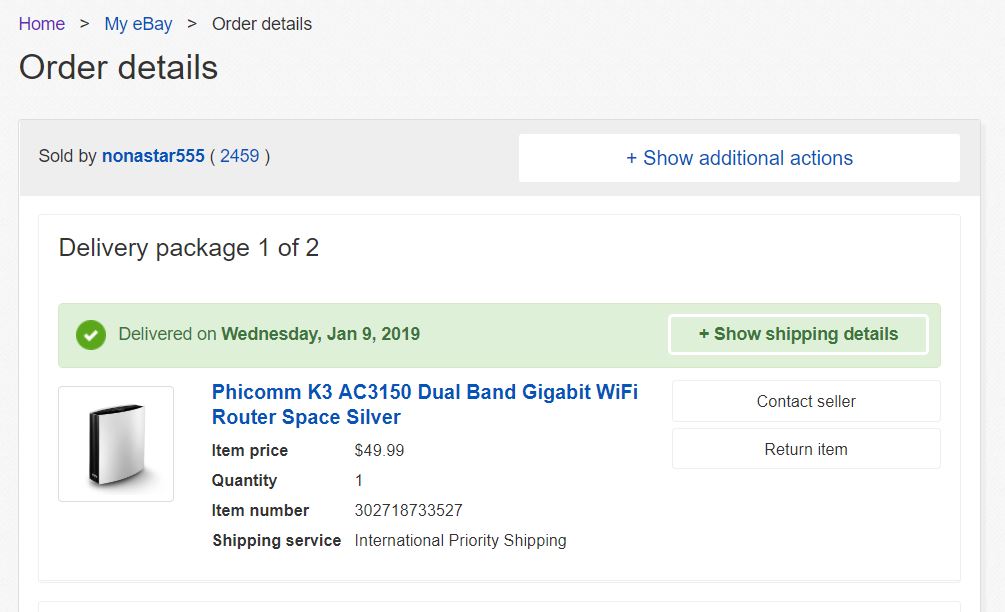
Task: Click the green delivered checkmark icon
Action: (x=91, y=335)
